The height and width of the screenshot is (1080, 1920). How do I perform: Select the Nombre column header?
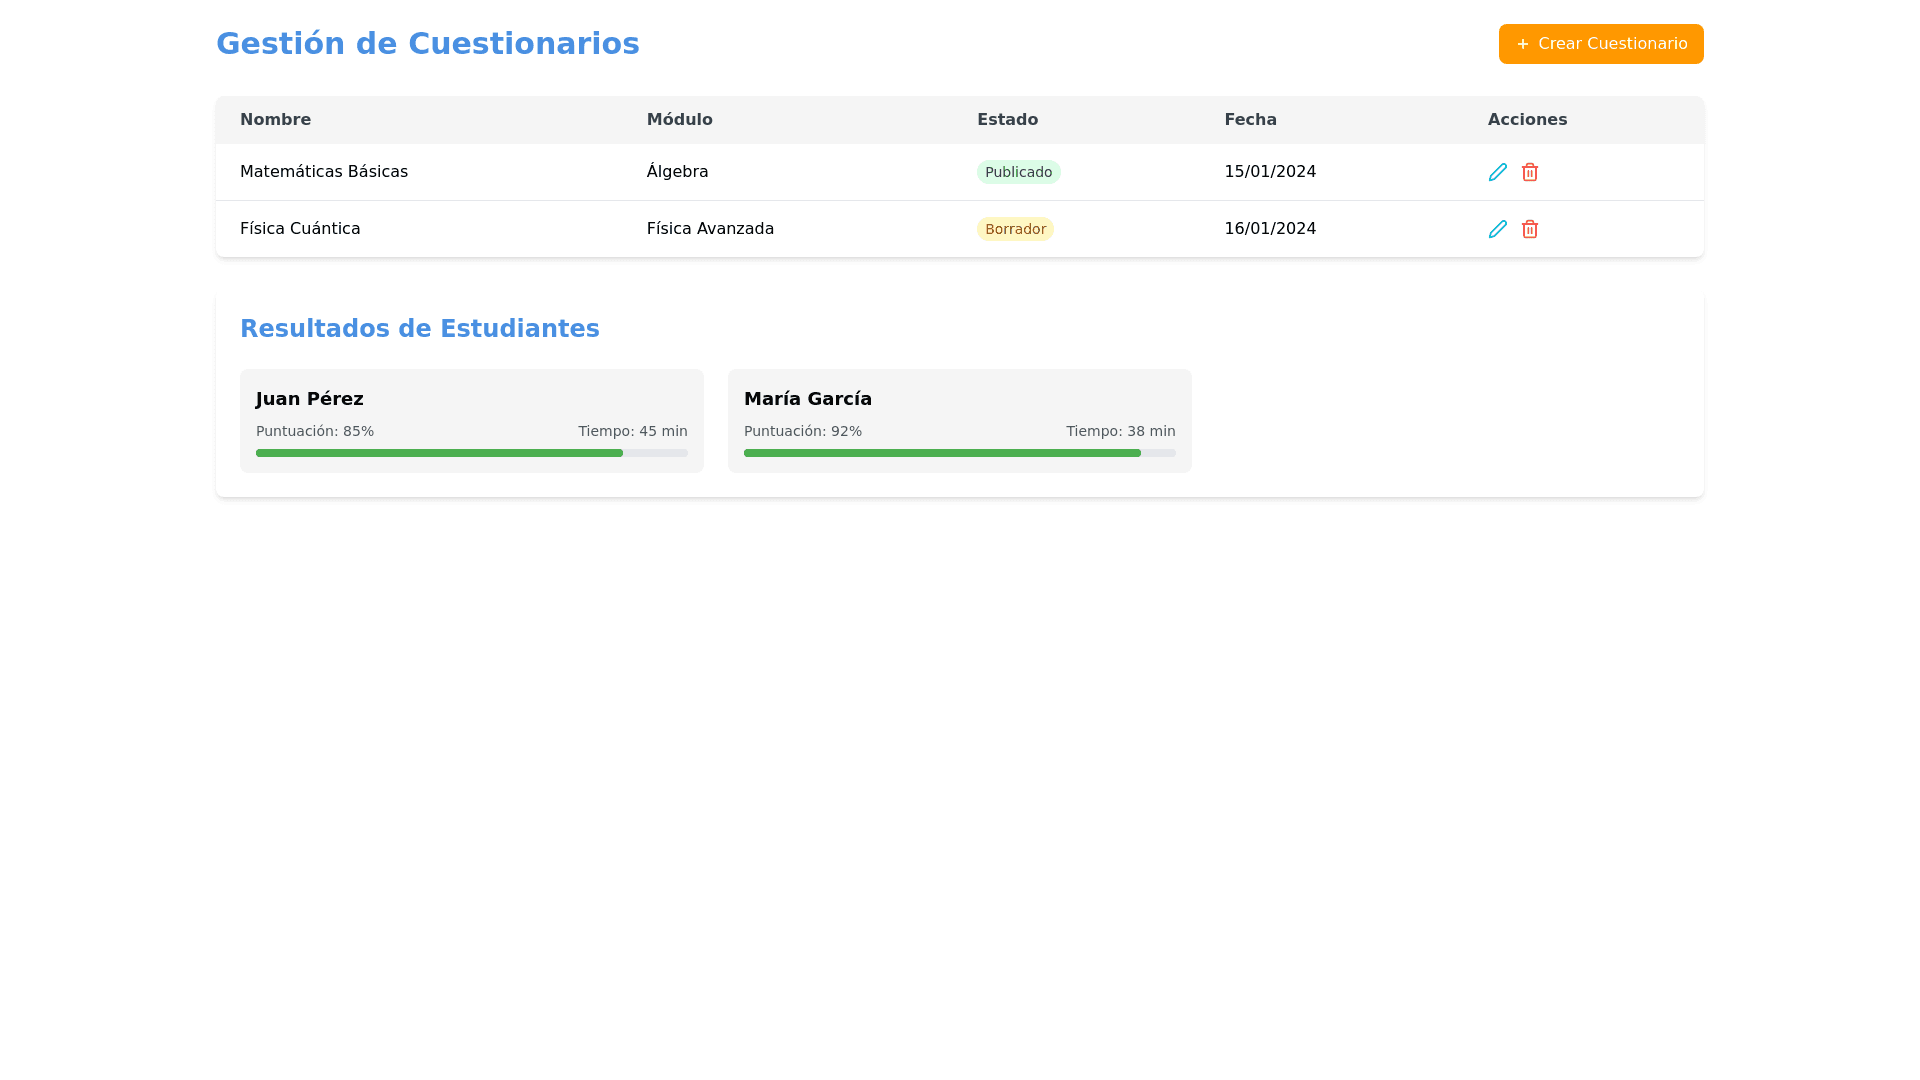[275, 120]
